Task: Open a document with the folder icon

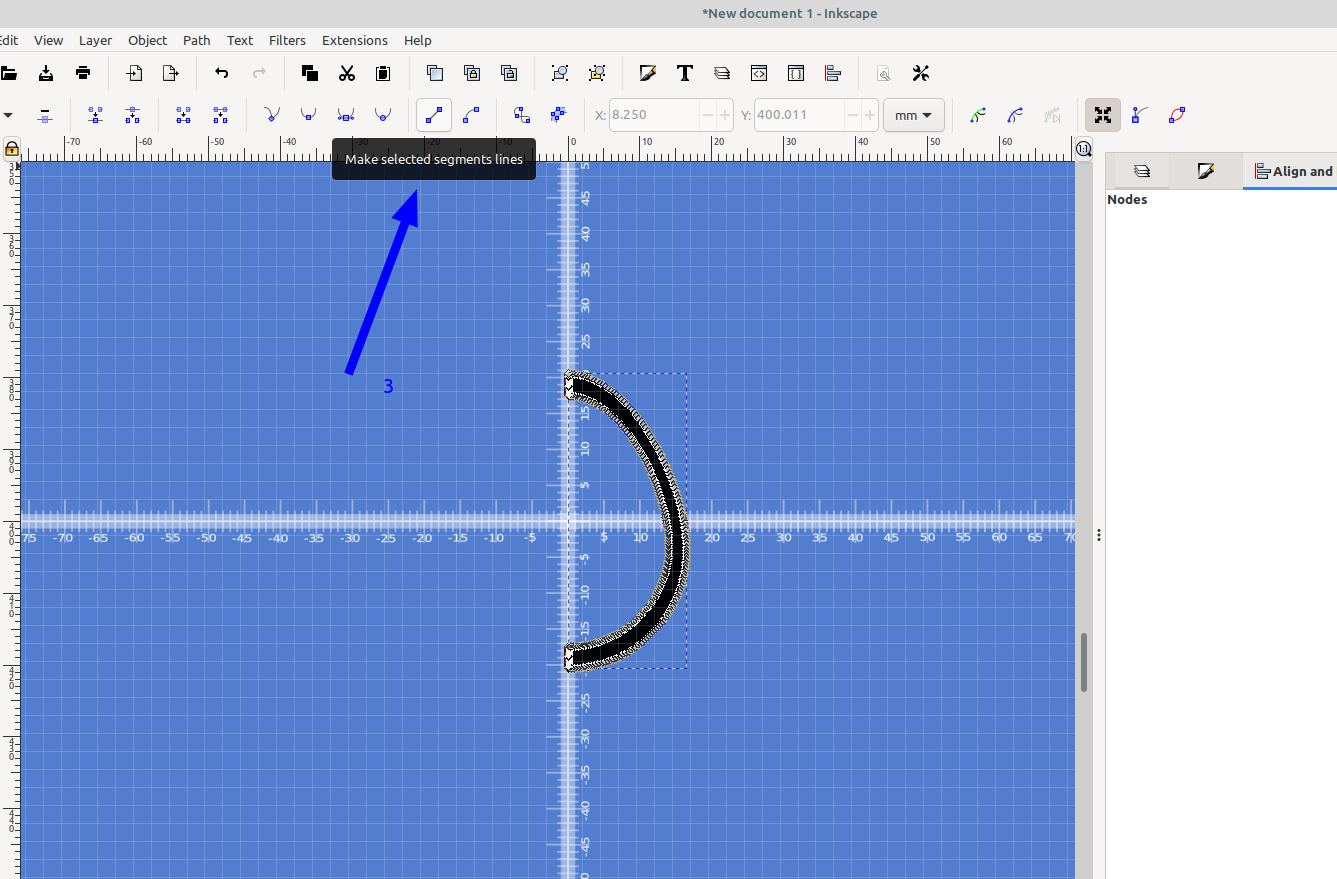Action: 8,73
